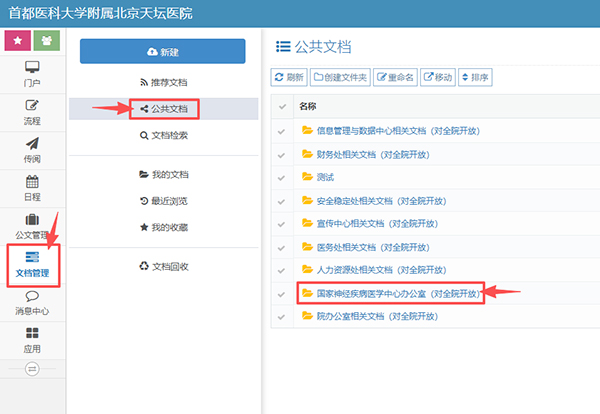Select 我的文档 in the document menu
The height and width of the screenshot is (414, 600).
point(163,174)
